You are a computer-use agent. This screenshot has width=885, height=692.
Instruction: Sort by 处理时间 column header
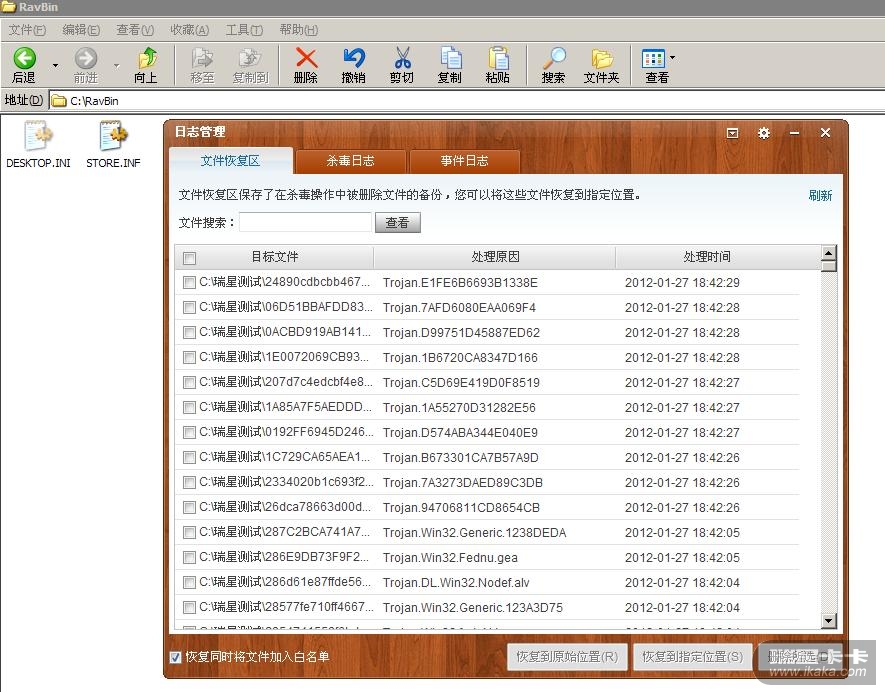pyautogui.click(x=707, y=257)
